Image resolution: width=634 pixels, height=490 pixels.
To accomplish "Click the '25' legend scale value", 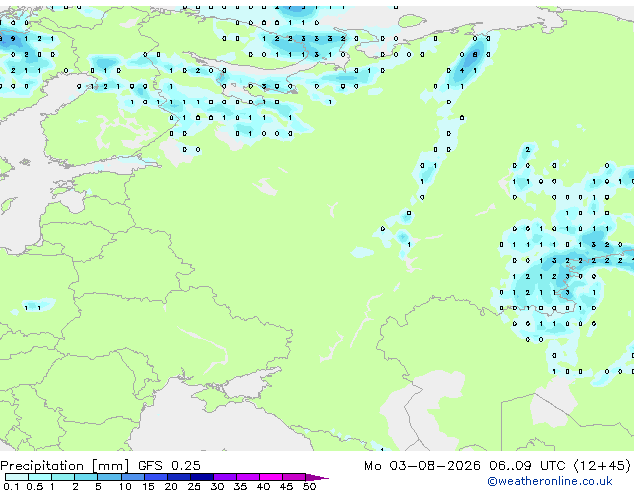I will point(194,486).
